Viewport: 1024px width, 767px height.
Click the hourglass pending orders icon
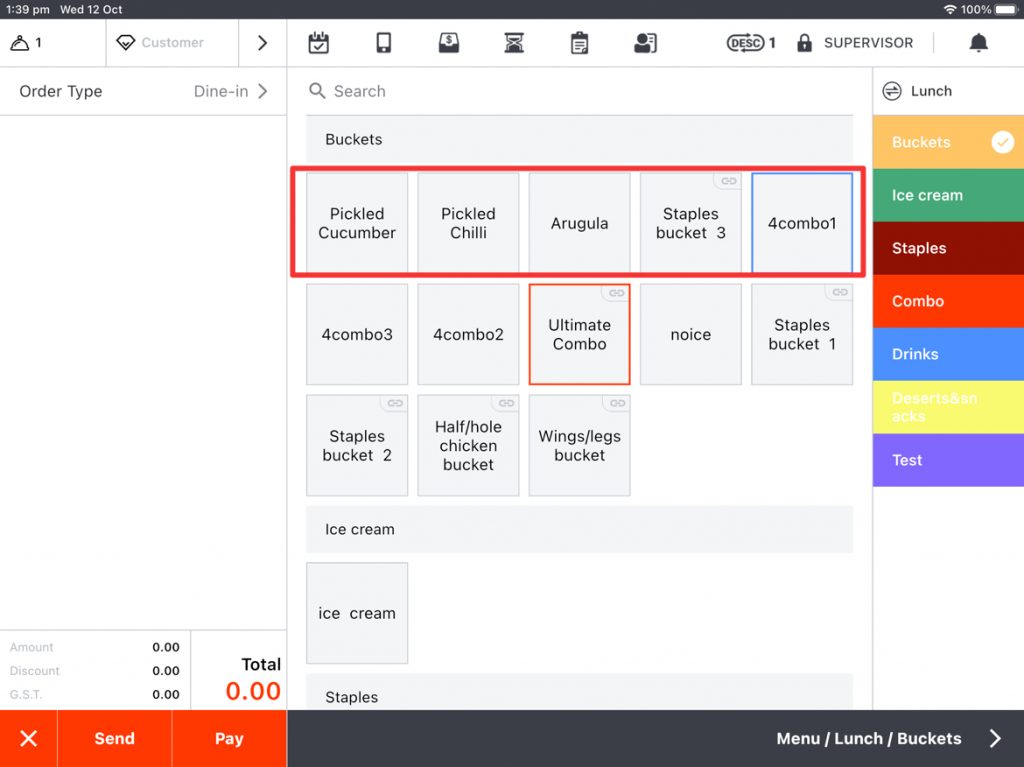click(x=514, y=43)
